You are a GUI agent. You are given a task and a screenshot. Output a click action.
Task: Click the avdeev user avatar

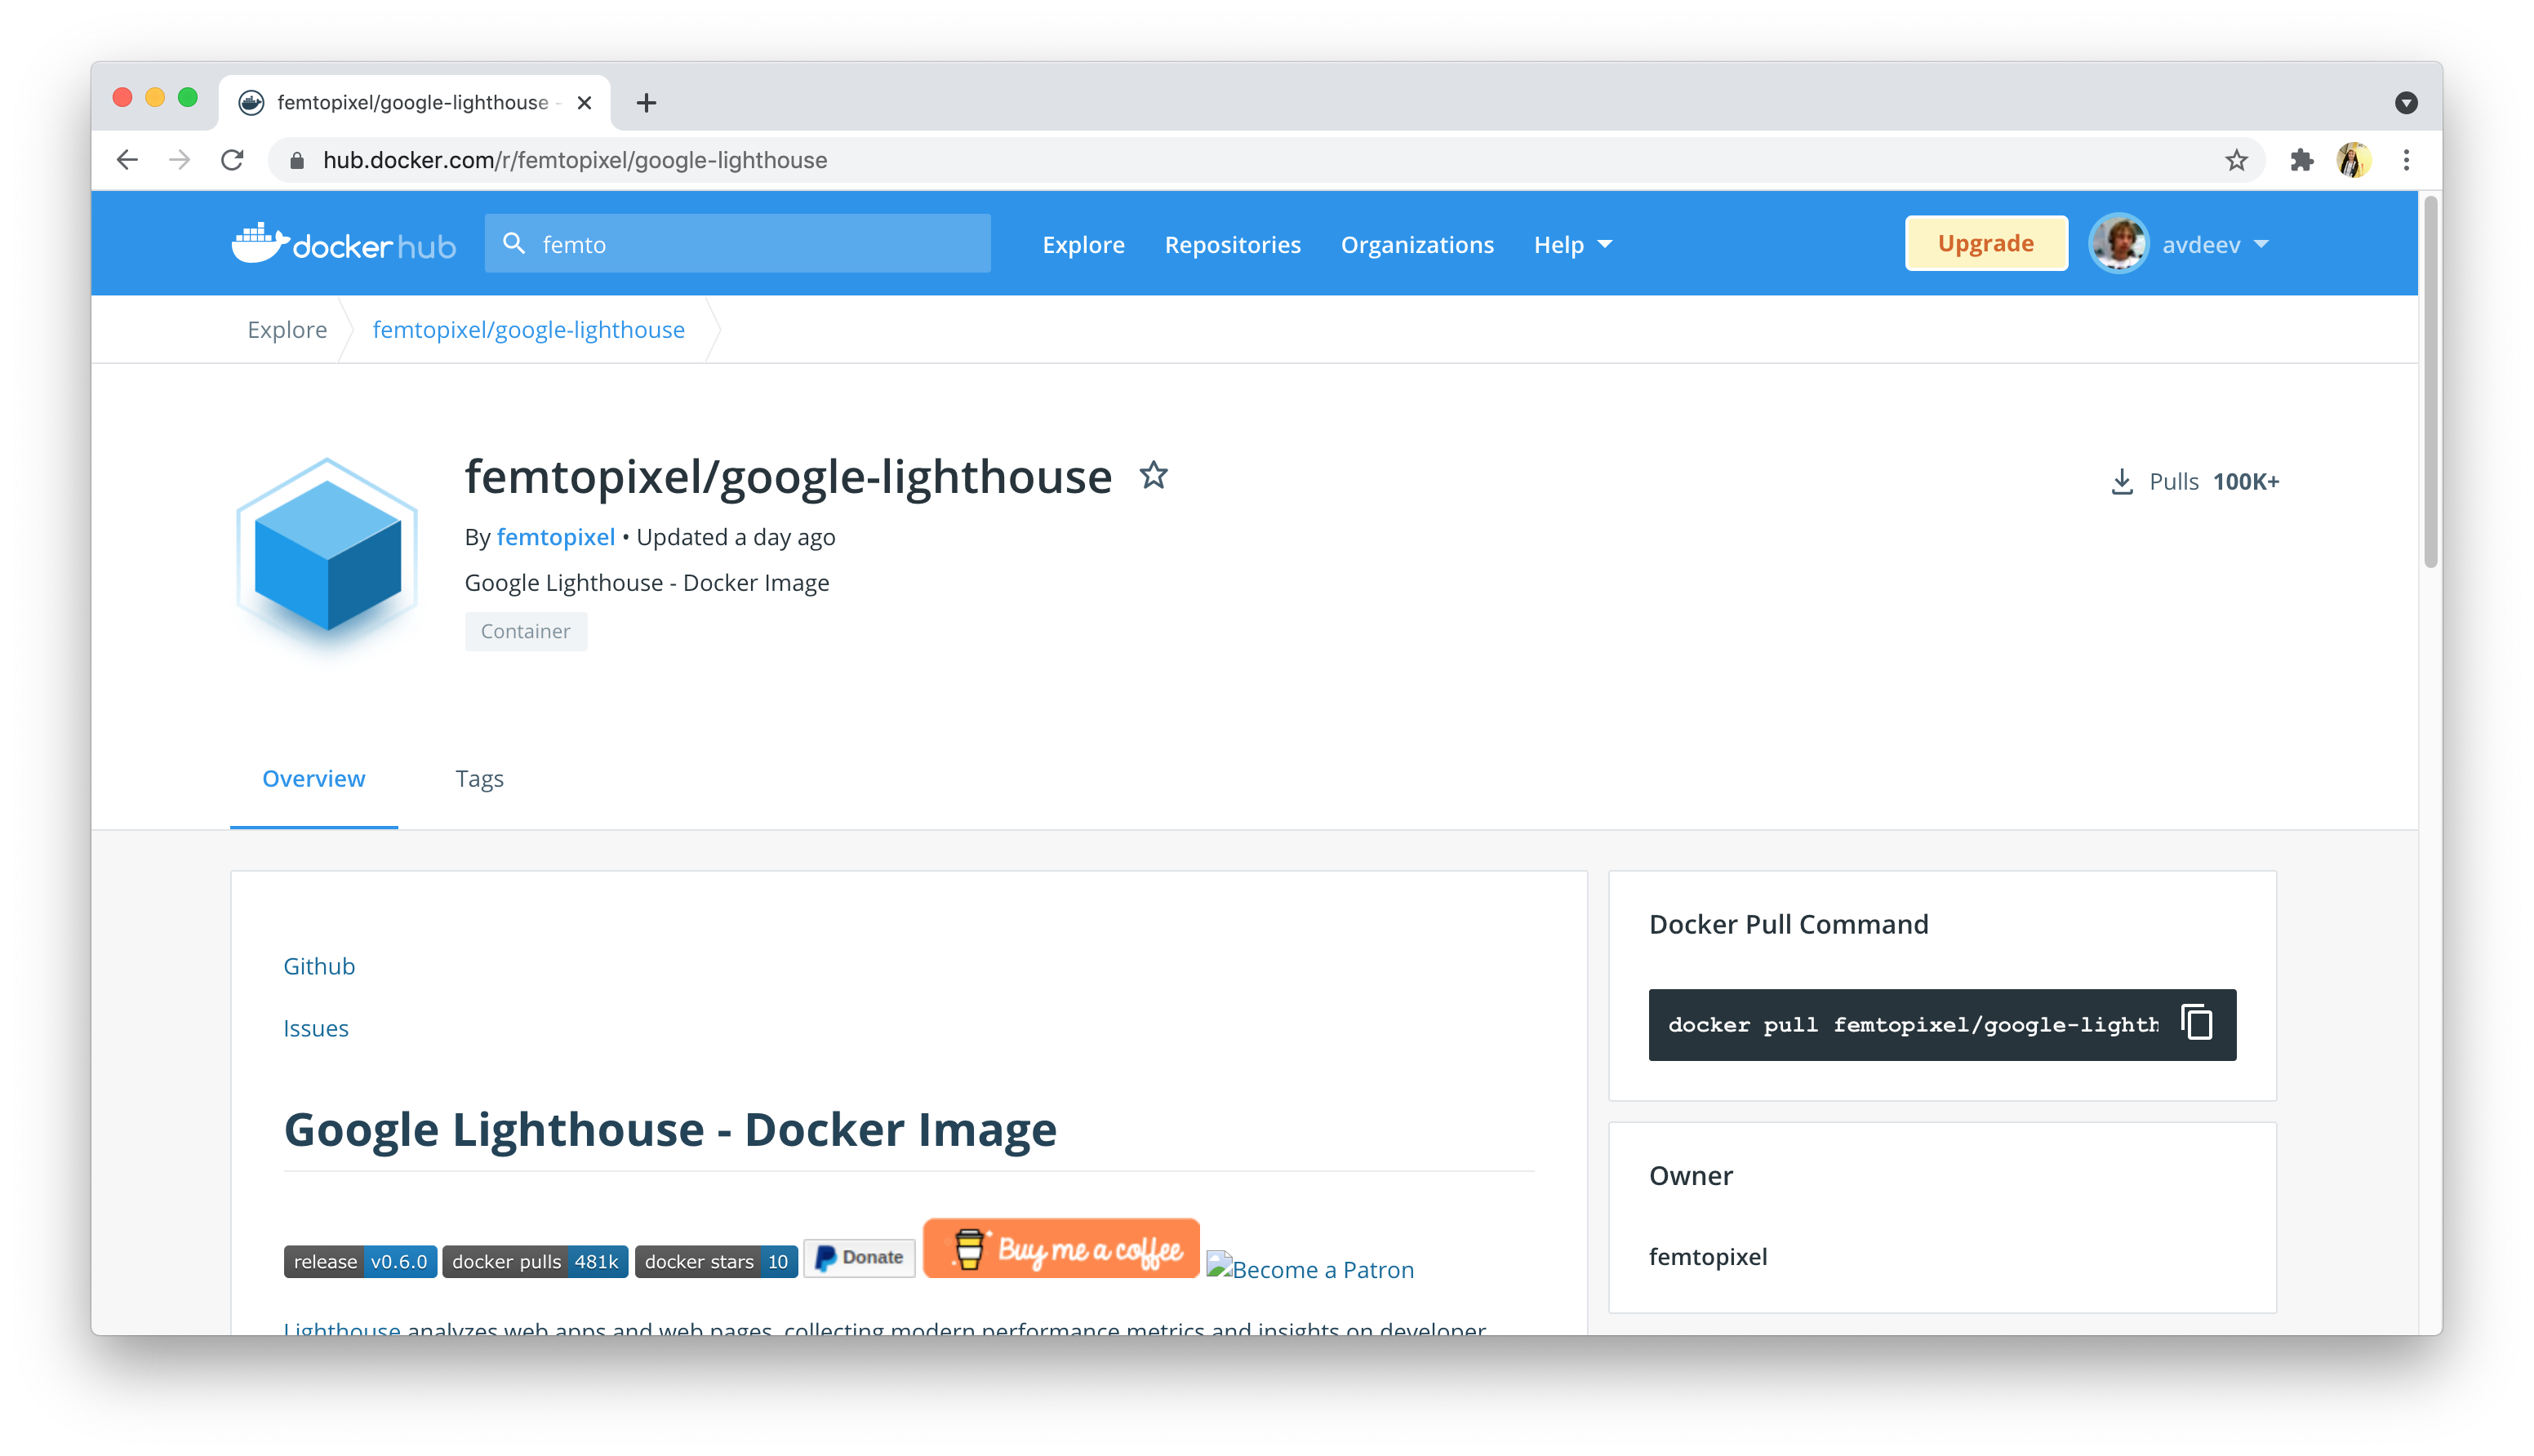click(x=2118, y=243)
